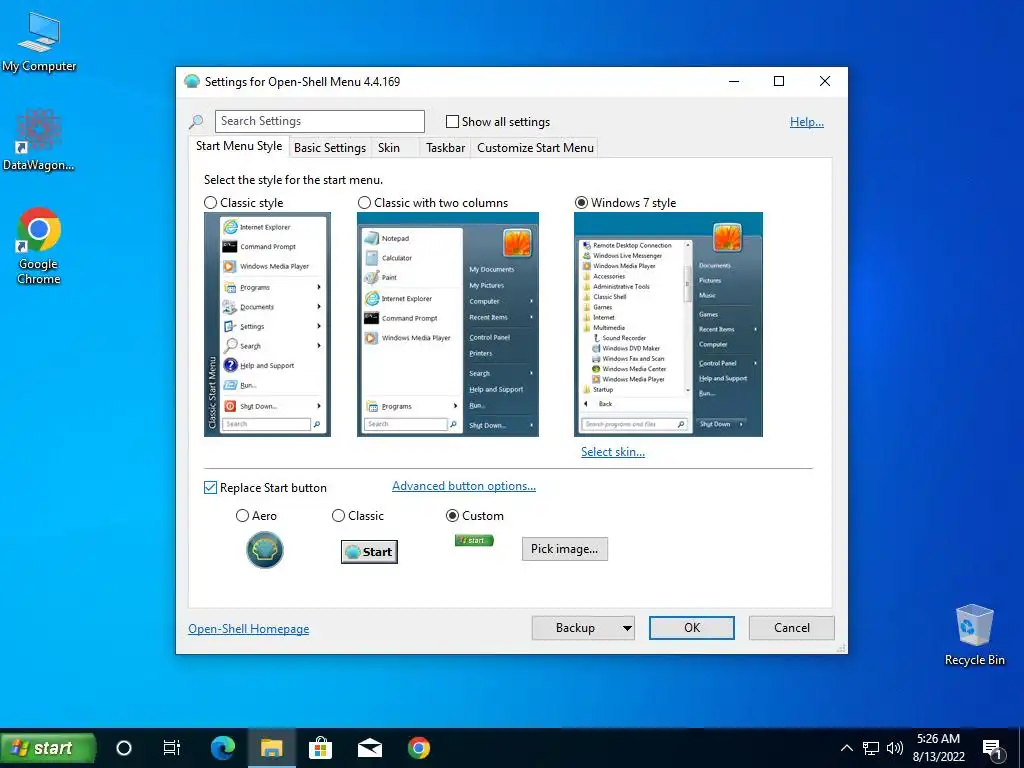Select Windows 7 style radio button
The image size is (1024, 768).
click(x=581, y=202)
